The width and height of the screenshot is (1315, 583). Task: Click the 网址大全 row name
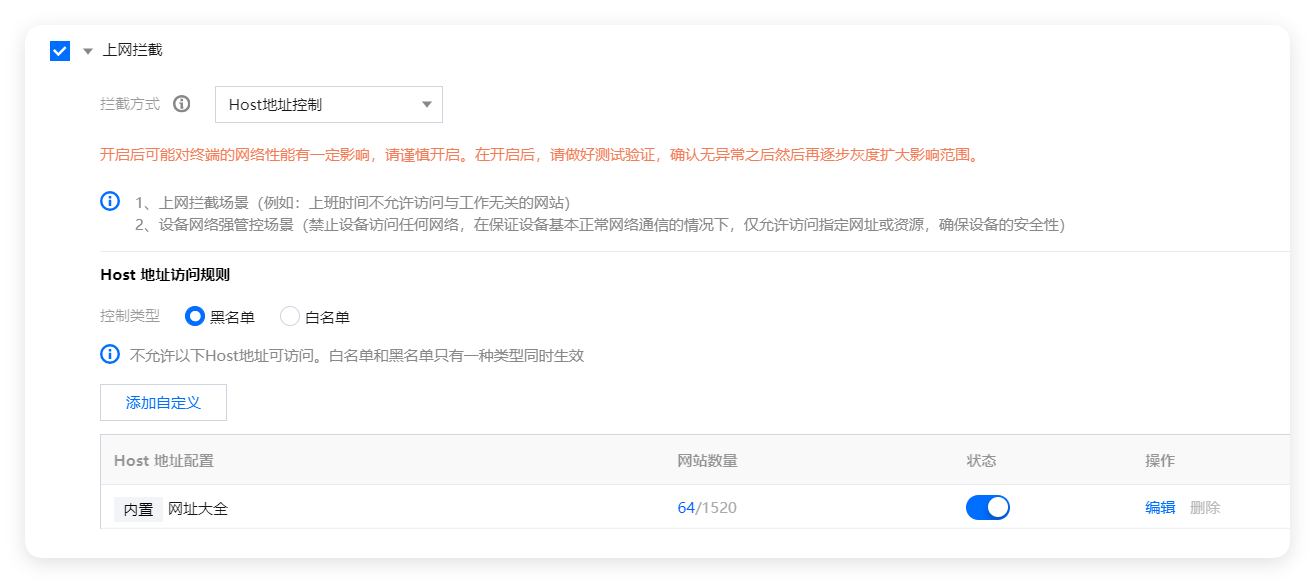click(198, 508)
